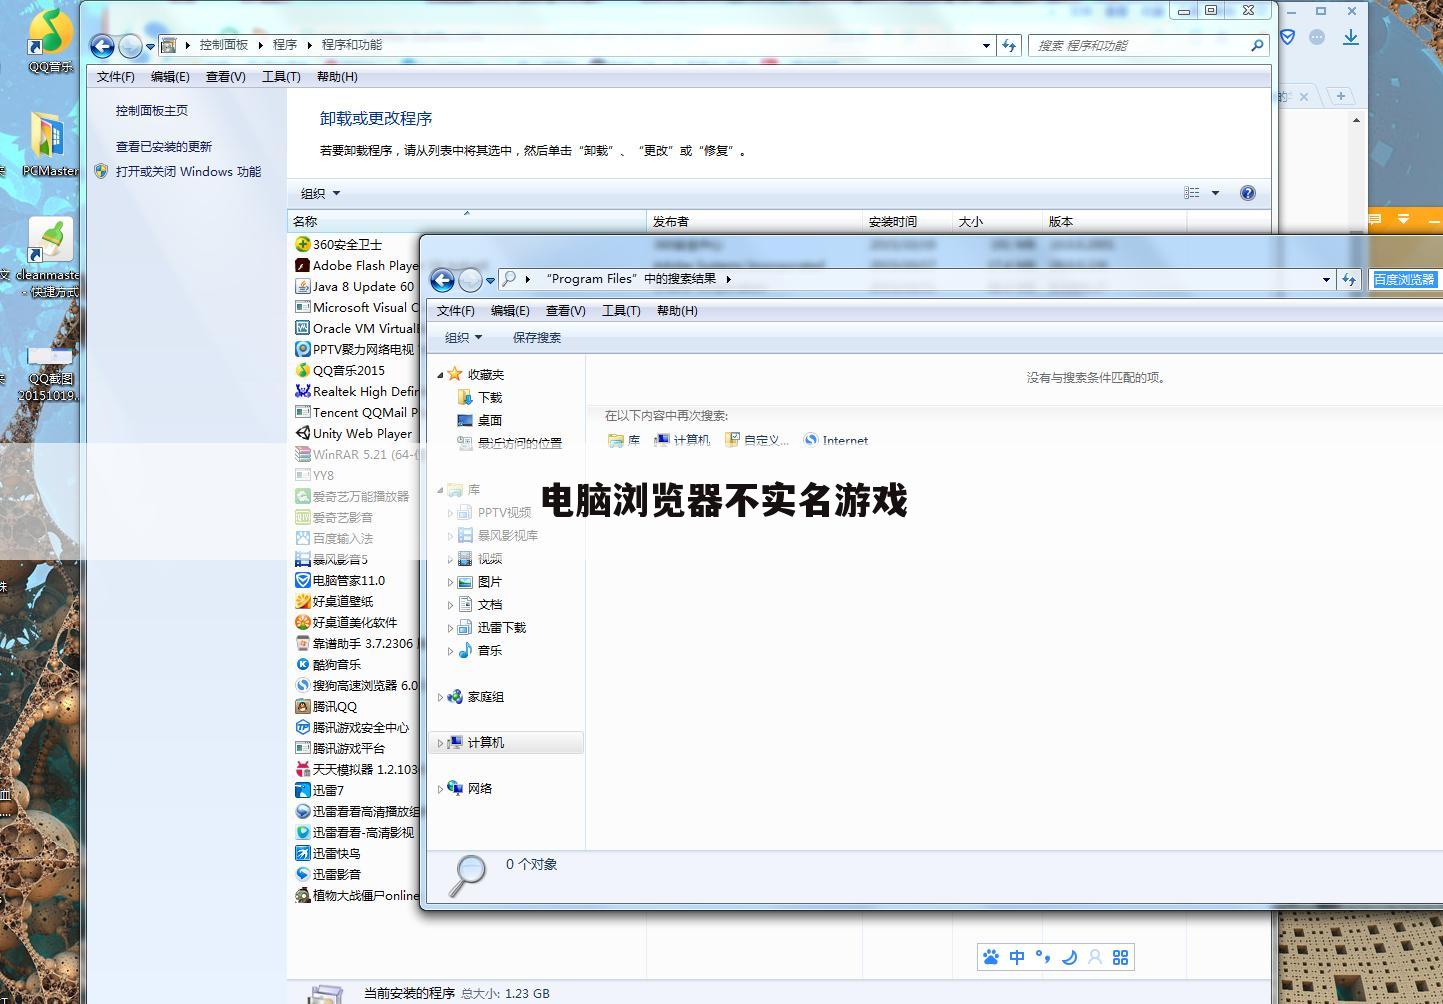The image size is (1443, 1004).
Task: Sort list by 名称 column header
Action: click(x=468, y=221)
